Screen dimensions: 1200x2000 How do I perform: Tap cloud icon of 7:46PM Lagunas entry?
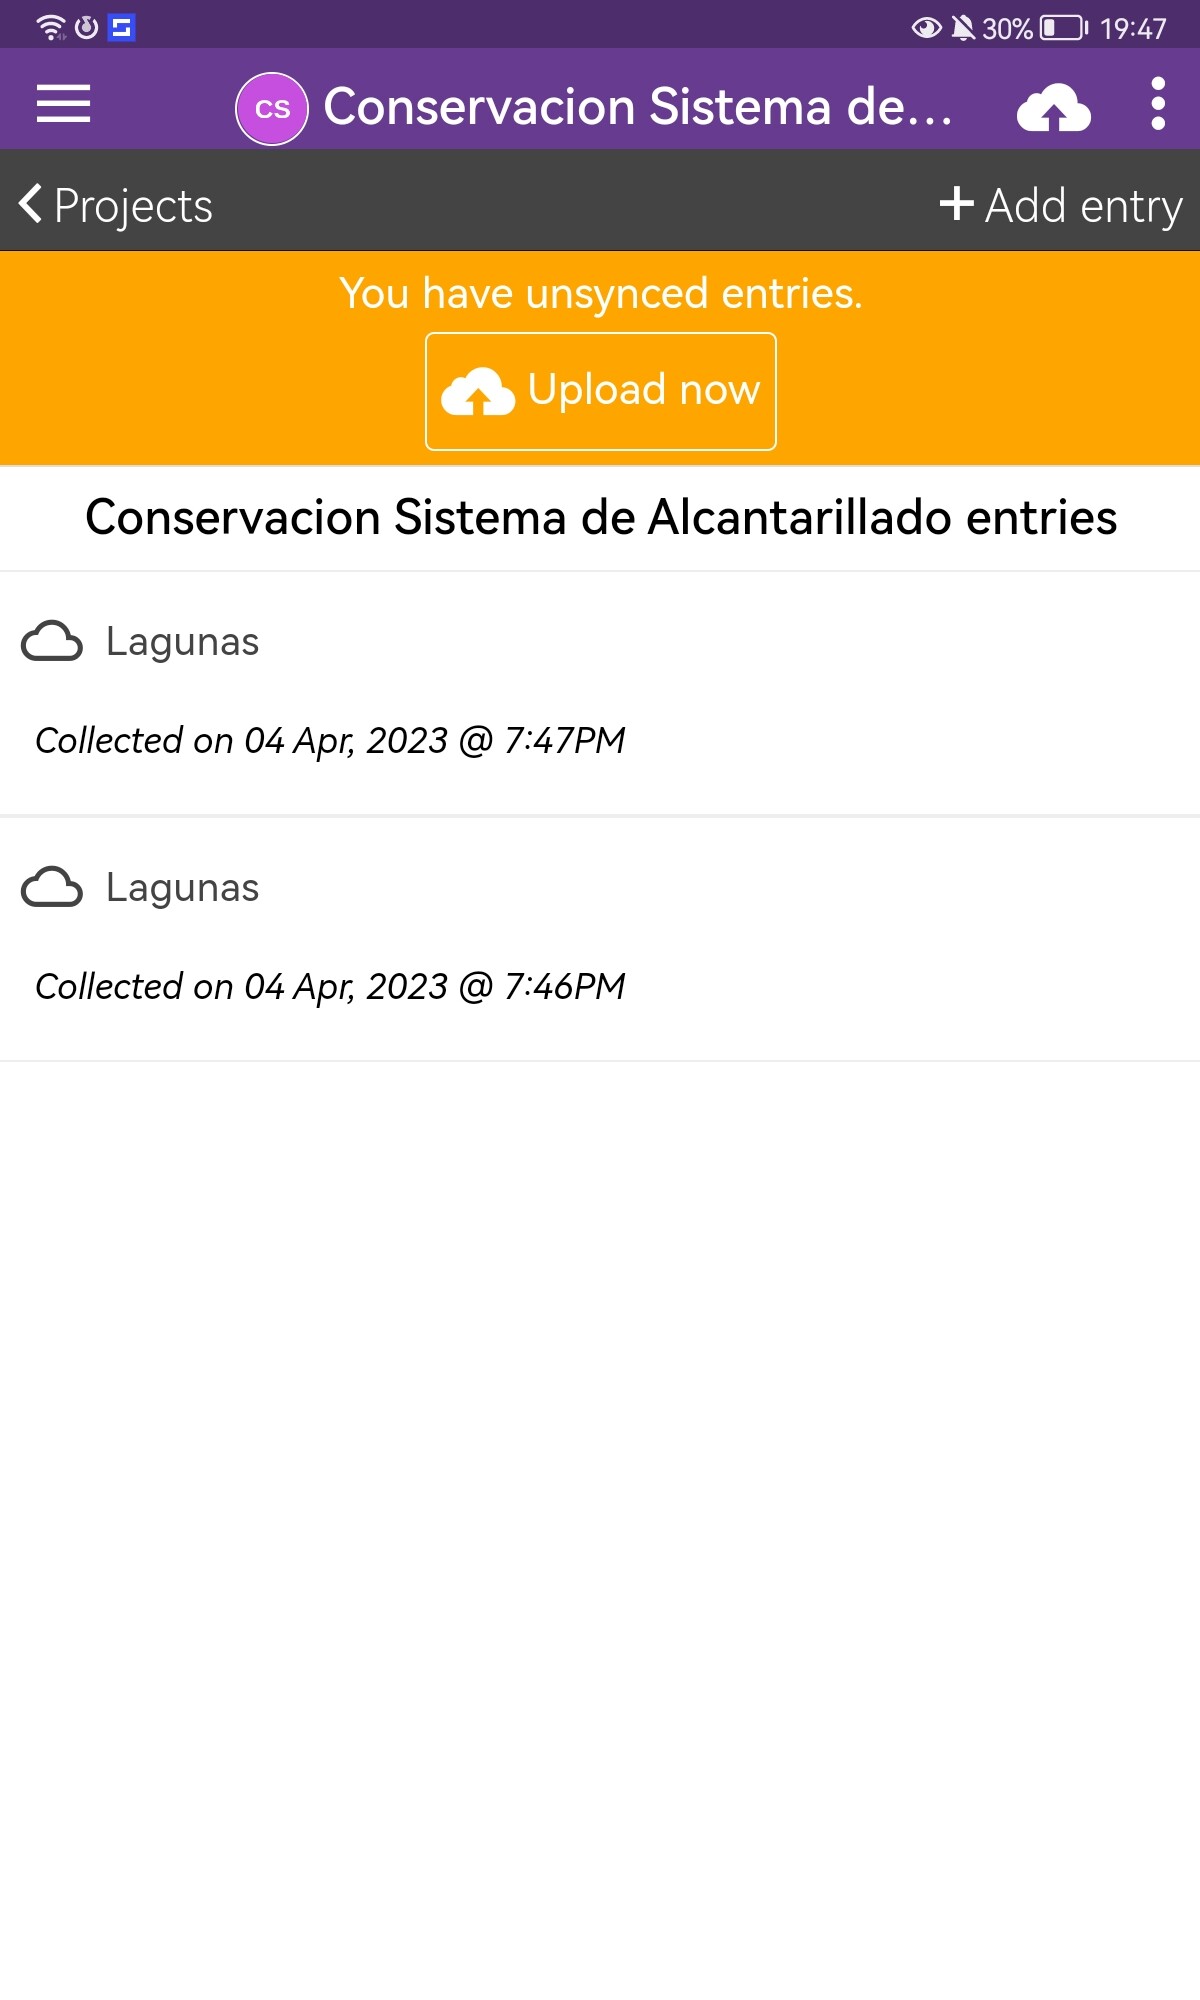[x=52, y=888]
